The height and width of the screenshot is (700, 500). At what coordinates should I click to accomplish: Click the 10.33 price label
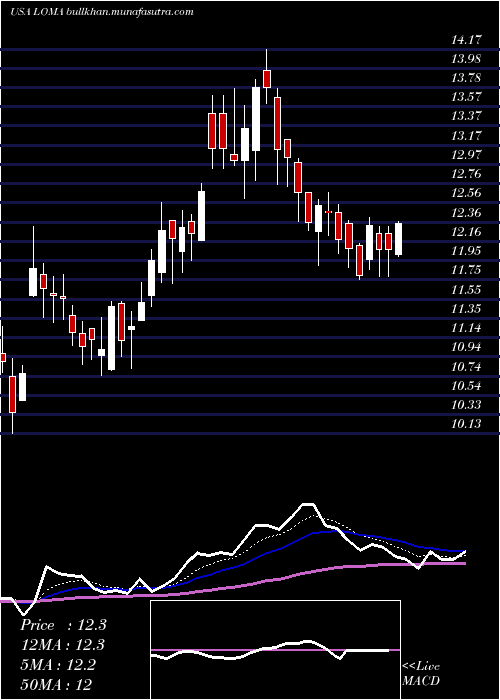tap(466, 405)
